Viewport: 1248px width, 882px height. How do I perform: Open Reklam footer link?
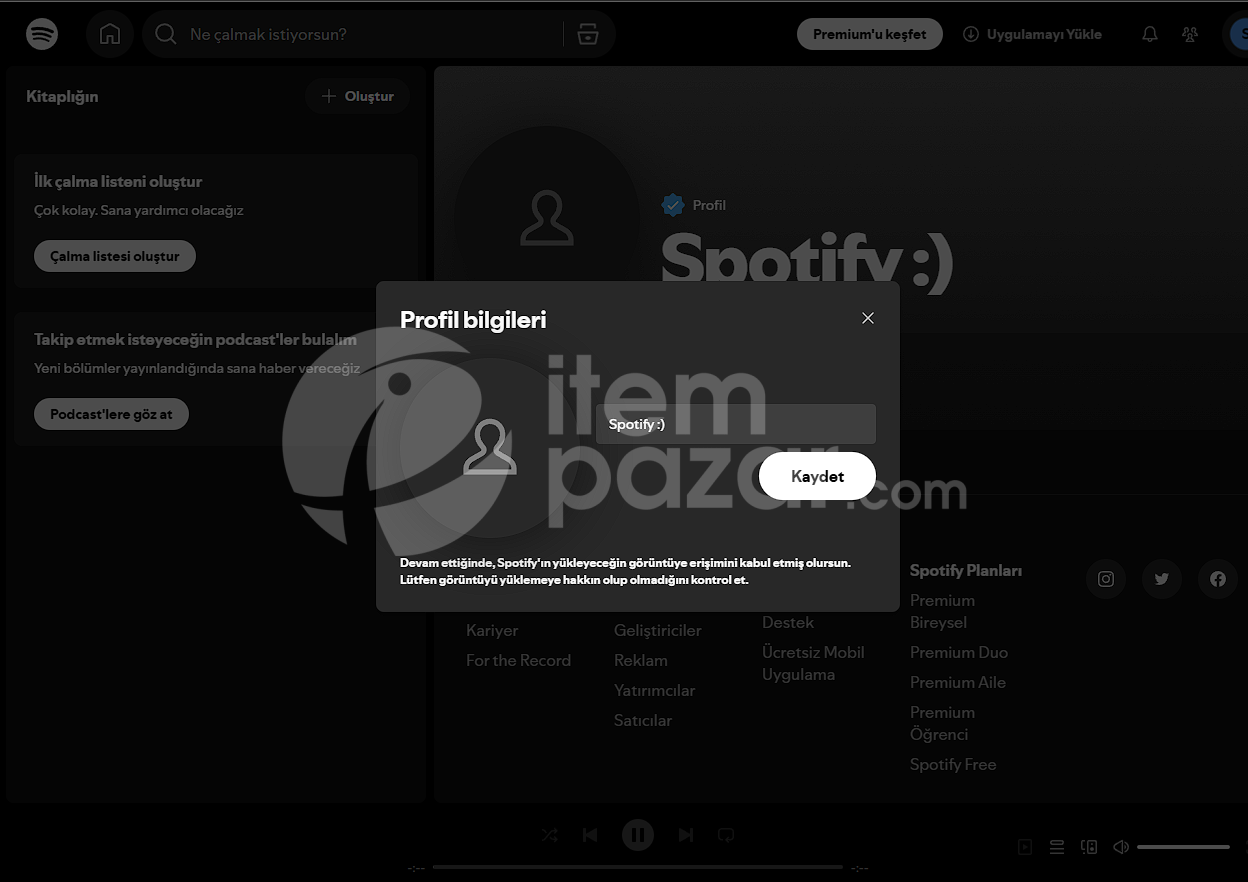point(641,660)
